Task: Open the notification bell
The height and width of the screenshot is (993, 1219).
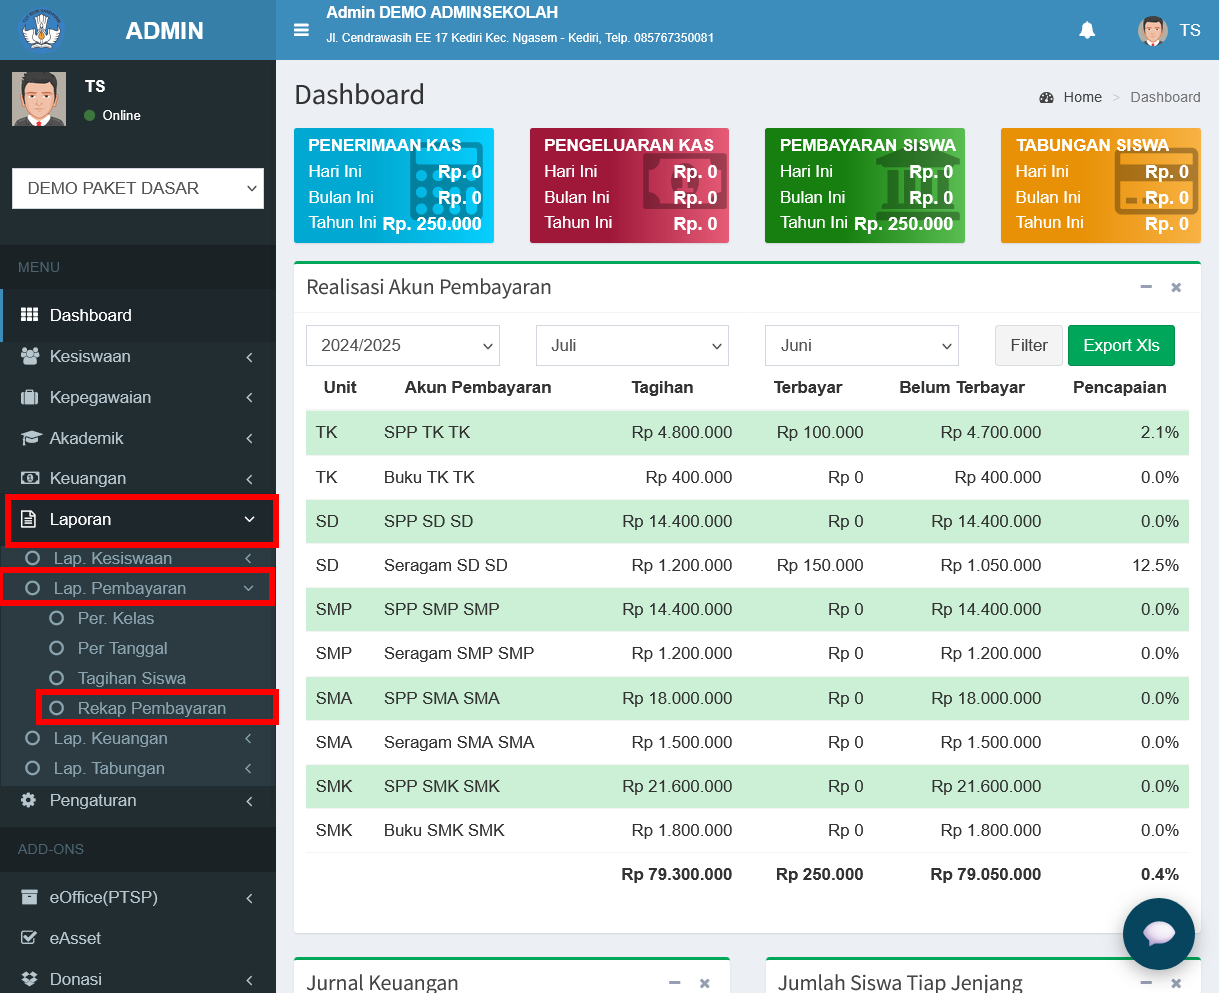Action: point(1087,30)
